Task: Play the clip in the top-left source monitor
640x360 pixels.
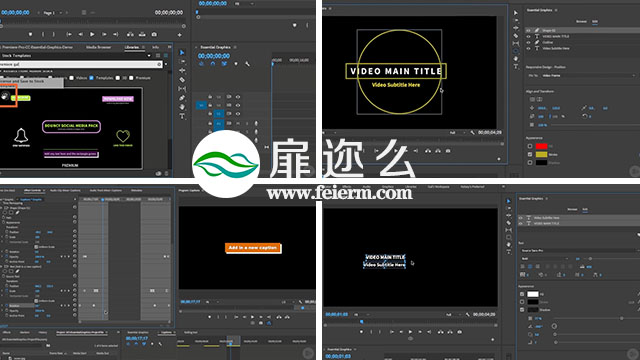Action: coord(92,35)
